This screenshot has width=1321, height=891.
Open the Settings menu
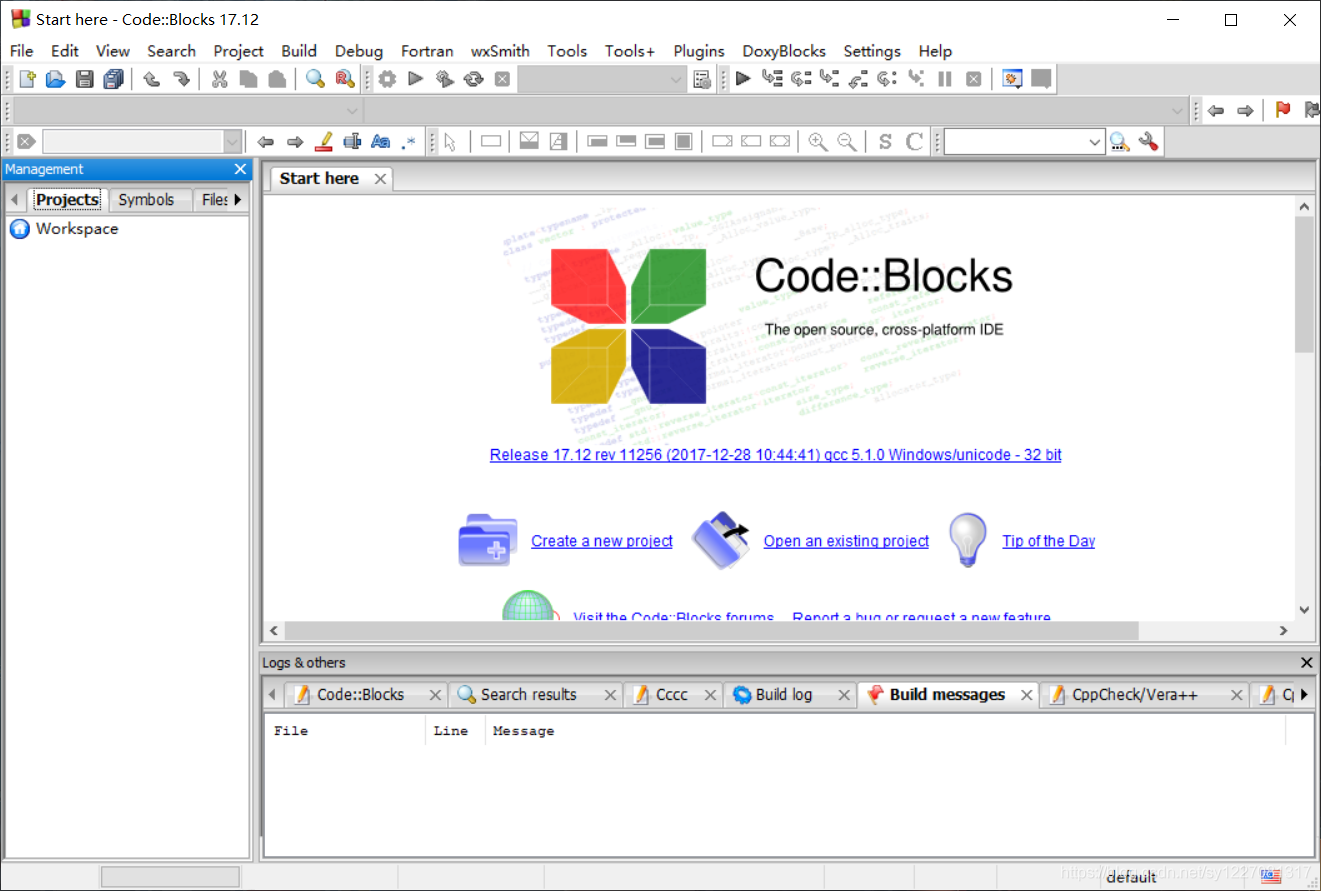872,51
